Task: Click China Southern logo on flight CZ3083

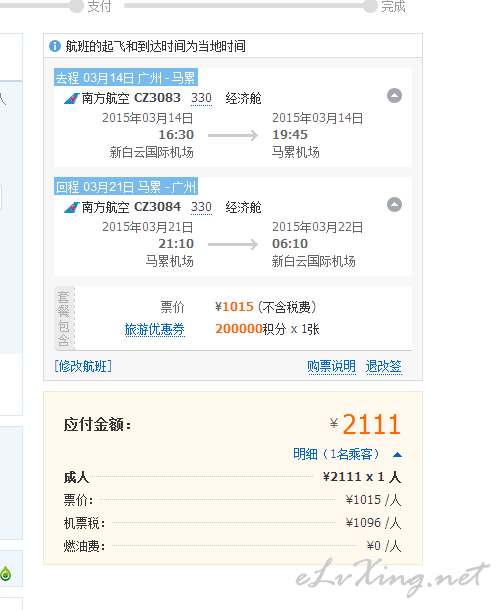Action: coord(72,98)
